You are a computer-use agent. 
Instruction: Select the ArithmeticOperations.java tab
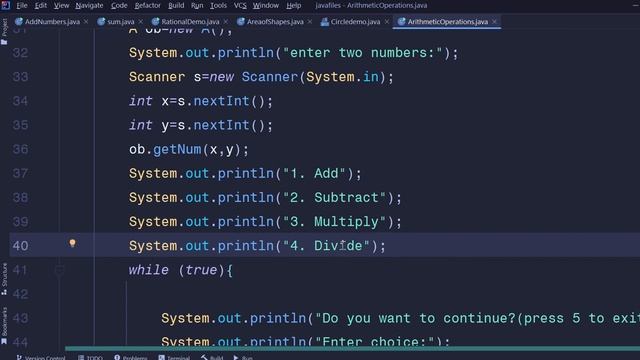coord(447,22)
